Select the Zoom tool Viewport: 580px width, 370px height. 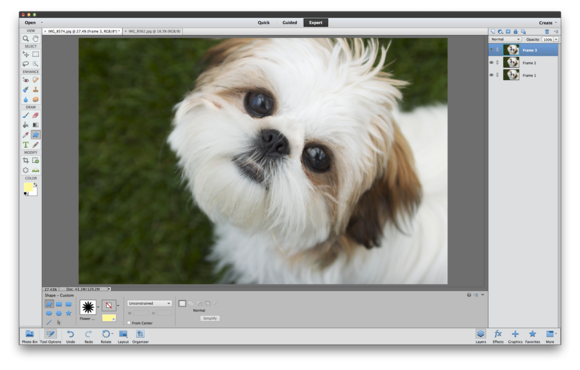coord(26,38)
